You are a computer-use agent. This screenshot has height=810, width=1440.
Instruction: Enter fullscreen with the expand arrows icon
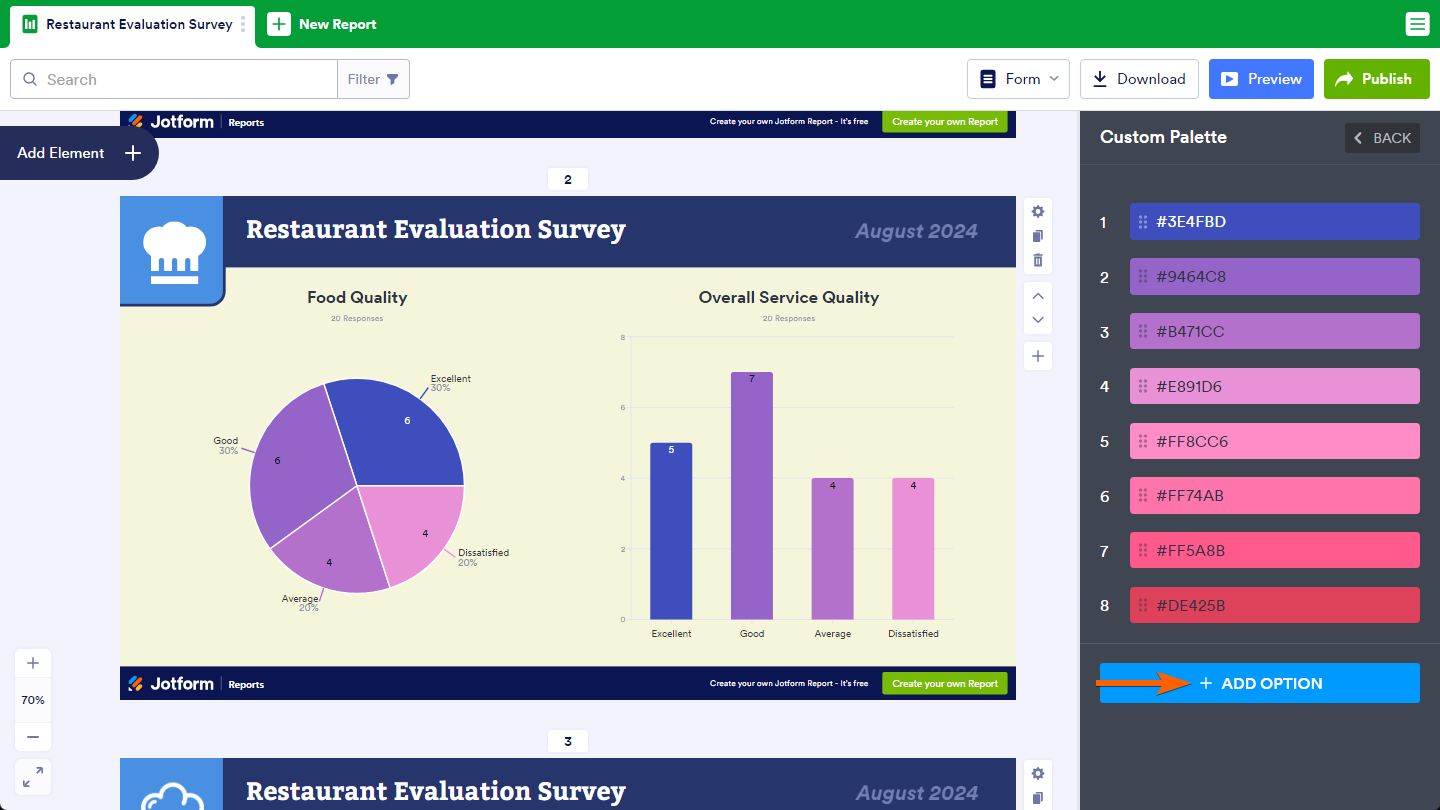coord(33,777)
